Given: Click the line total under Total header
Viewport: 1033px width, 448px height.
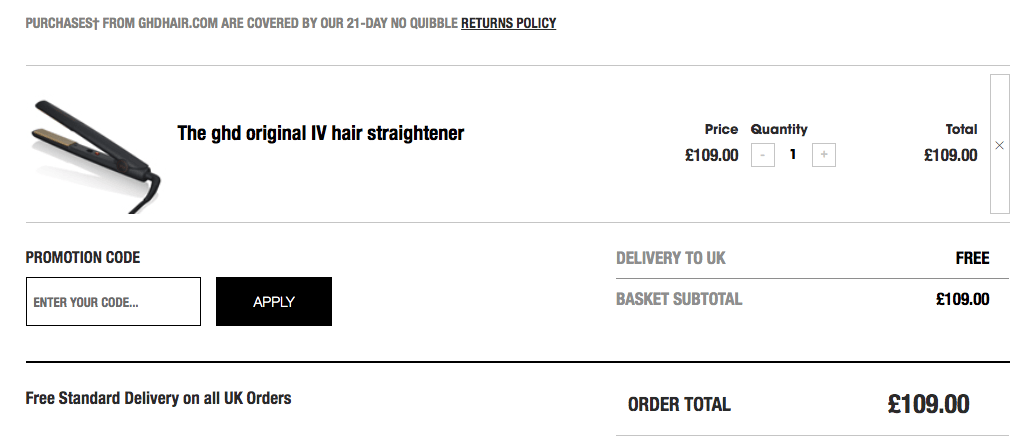Looking at the screenshot, I should pos(950,155).
